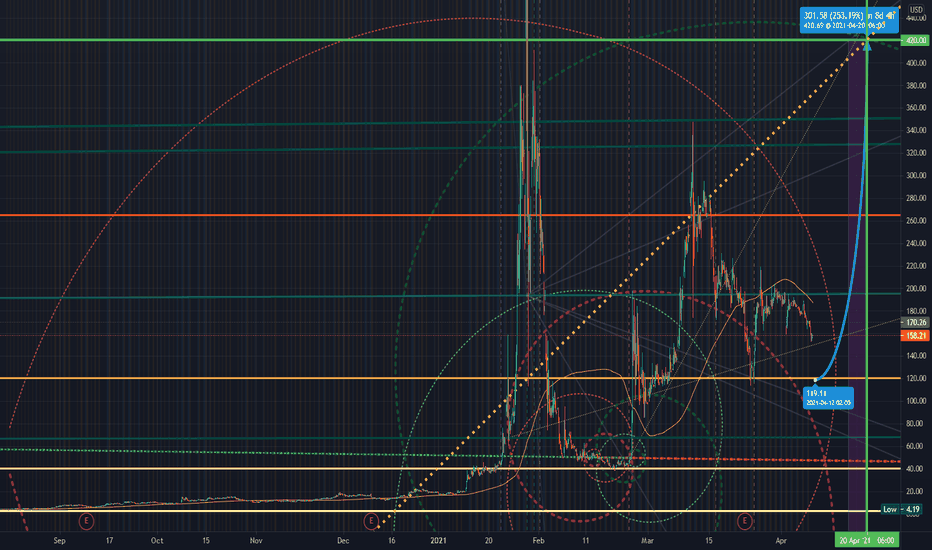Viewport: 932px width, 550px height.
Task: Click the 400.00 price axis label
Action: [x=916, y=63]
